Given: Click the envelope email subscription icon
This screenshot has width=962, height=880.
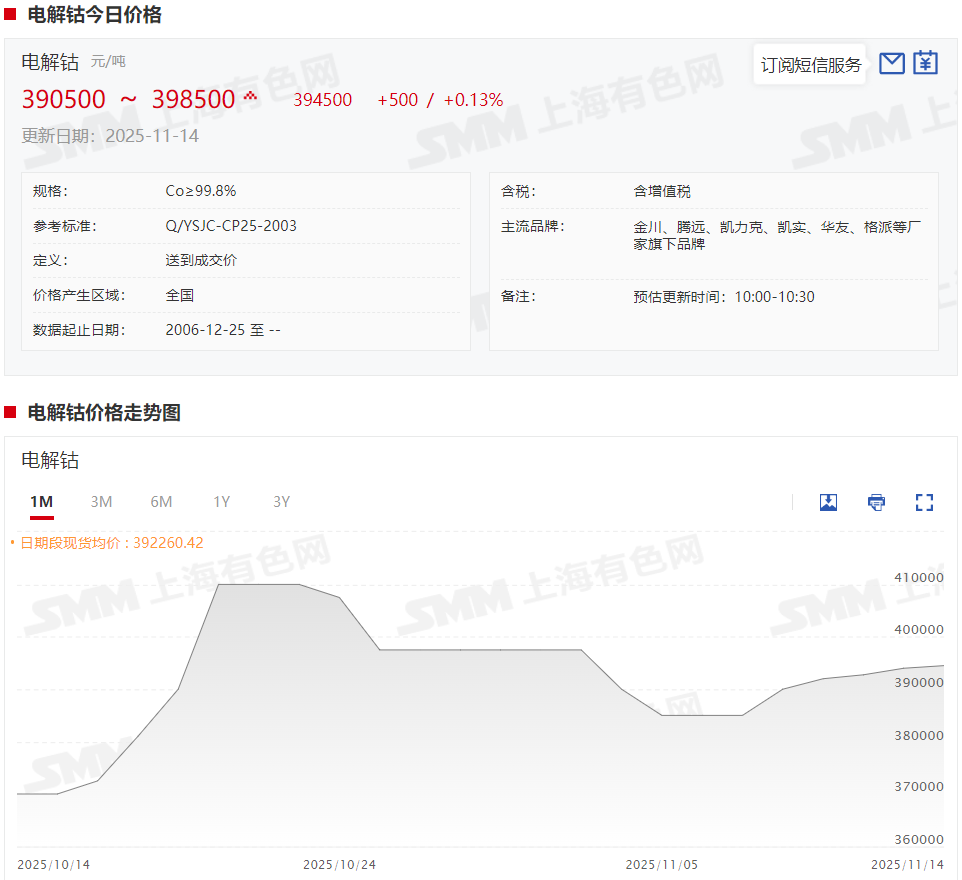Looking at the screenshot, I should [x=891, y=64].
